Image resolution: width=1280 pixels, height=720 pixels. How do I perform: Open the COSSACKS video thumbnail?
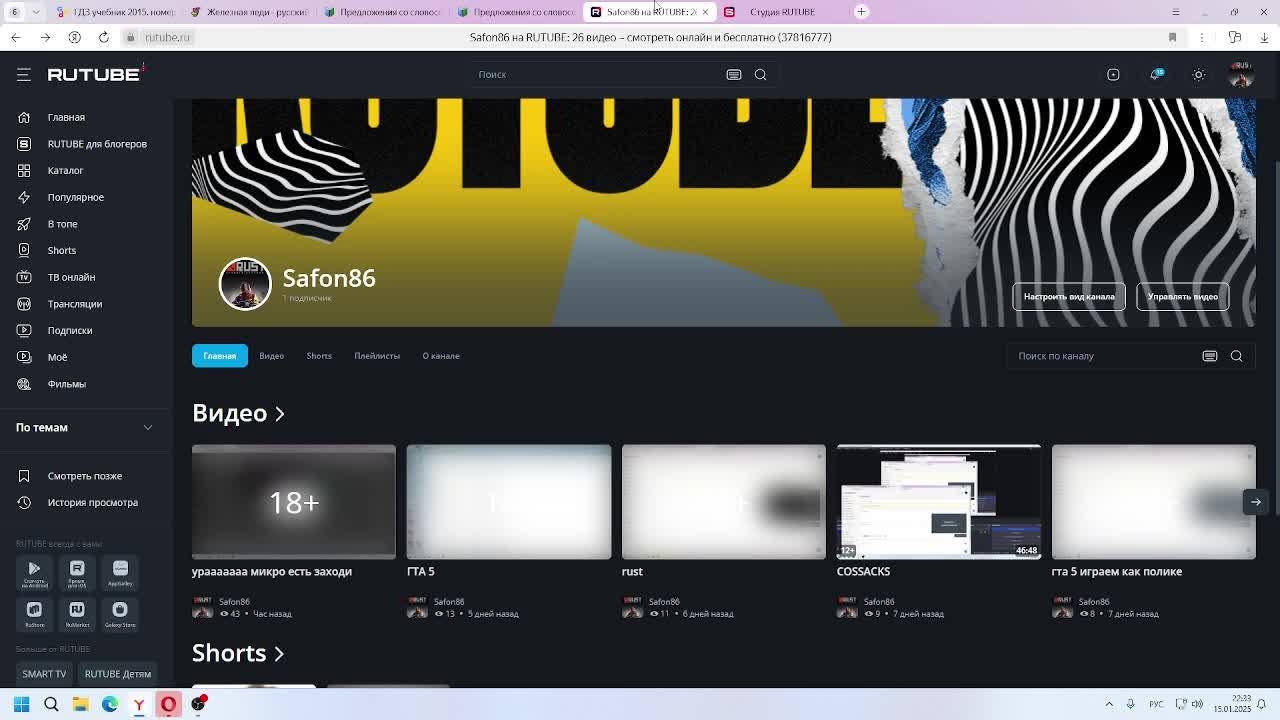pos(939,502)
